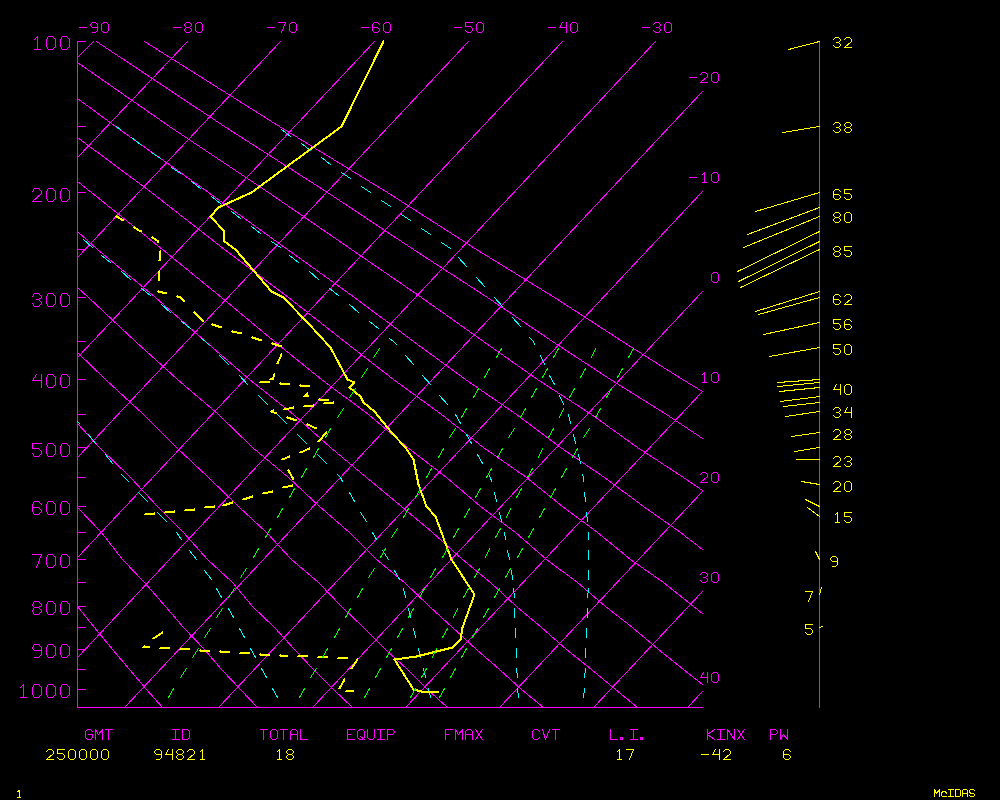Screen dimensions: 1000x800
Task: Click the FMAX label
Action: pos(463,735)
